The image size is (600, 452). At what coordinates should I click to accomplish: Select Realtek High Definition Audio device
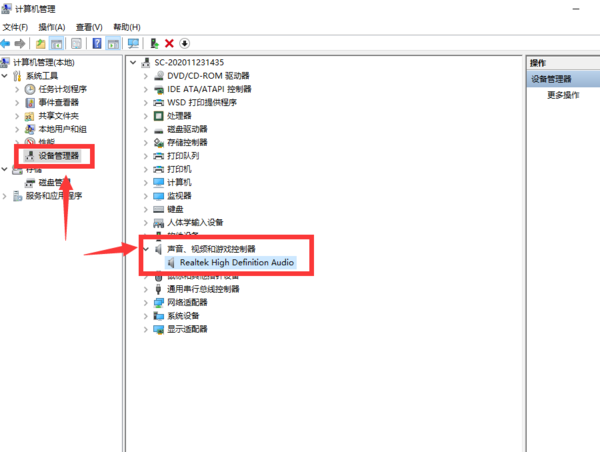click(237, 263)
